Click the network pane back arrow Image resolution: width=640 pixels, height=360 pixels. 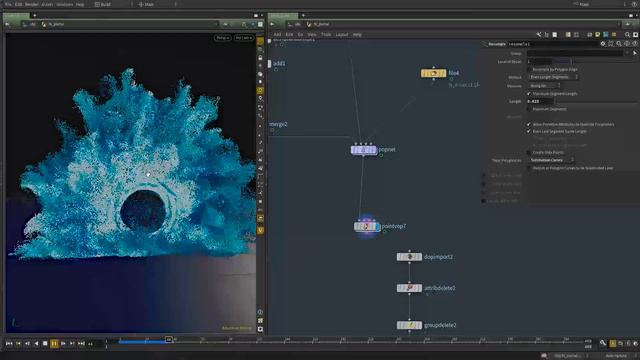272,24
